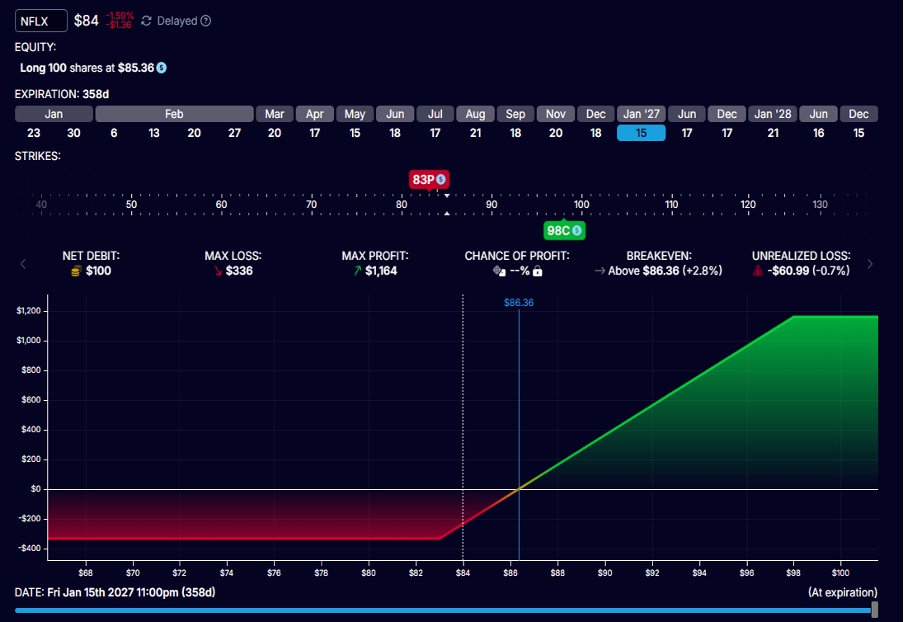Screen dimensions: 904x622
Task: Choose the Jan 23 expiration date
Action: point(34,133)
